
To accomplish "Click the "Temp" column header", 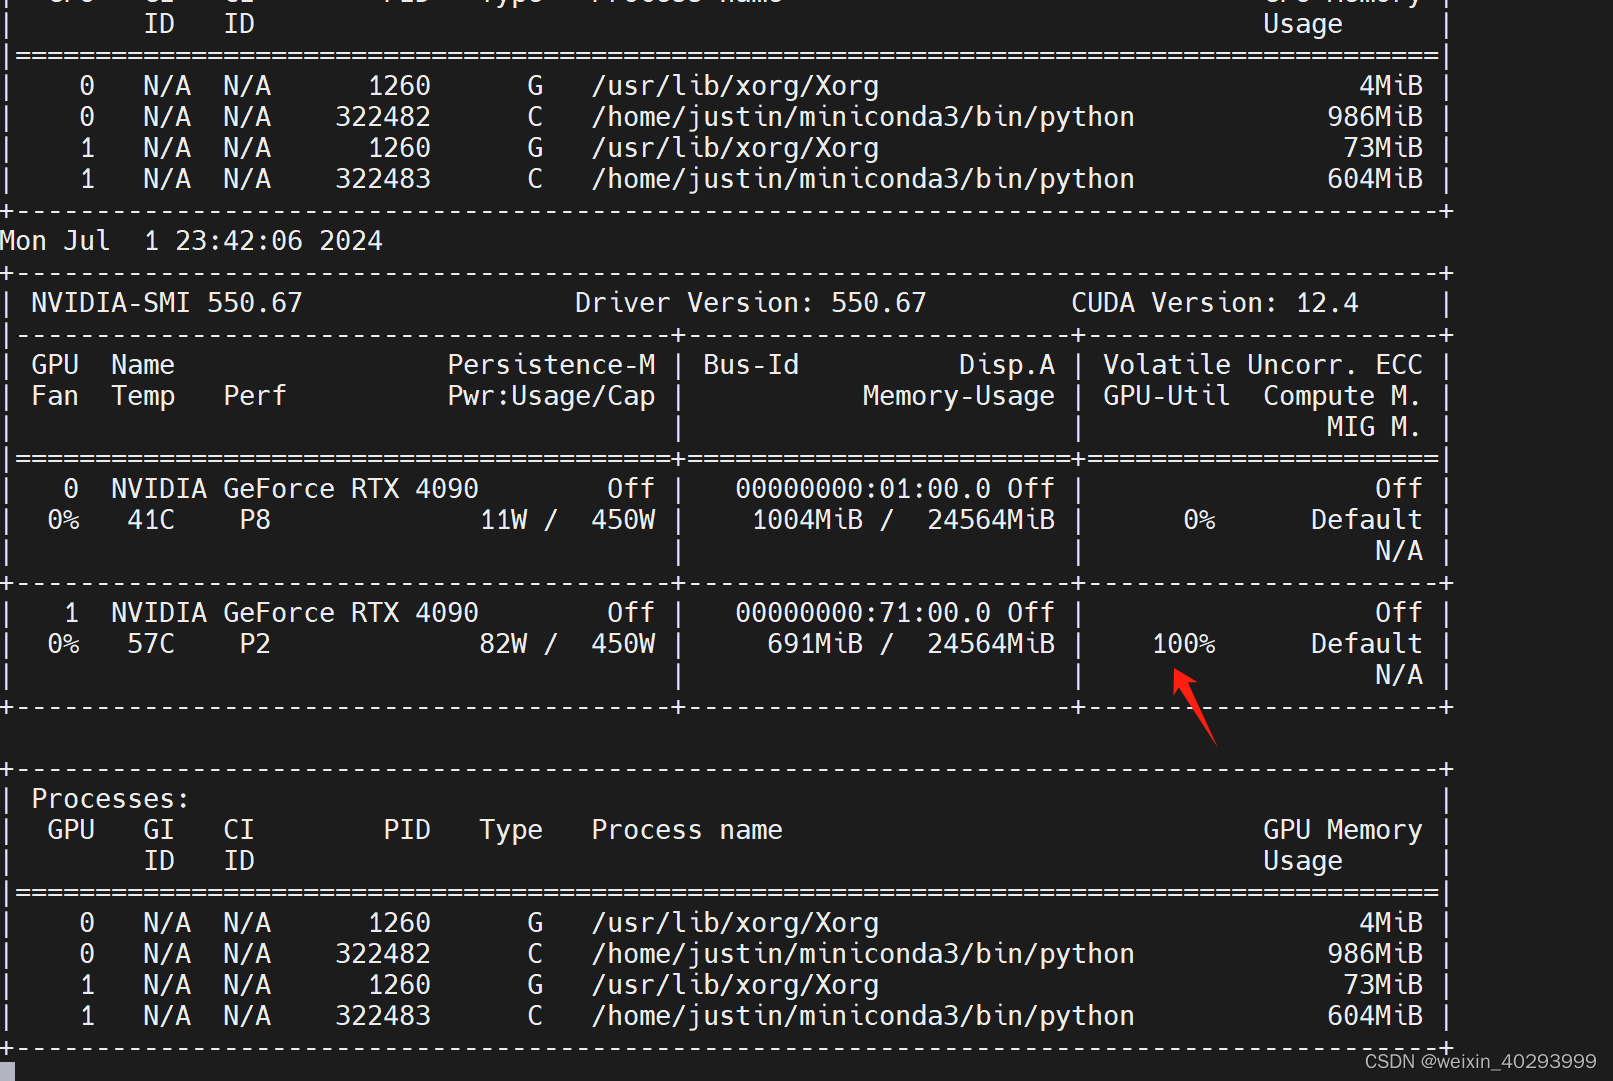I will [143, 397].
